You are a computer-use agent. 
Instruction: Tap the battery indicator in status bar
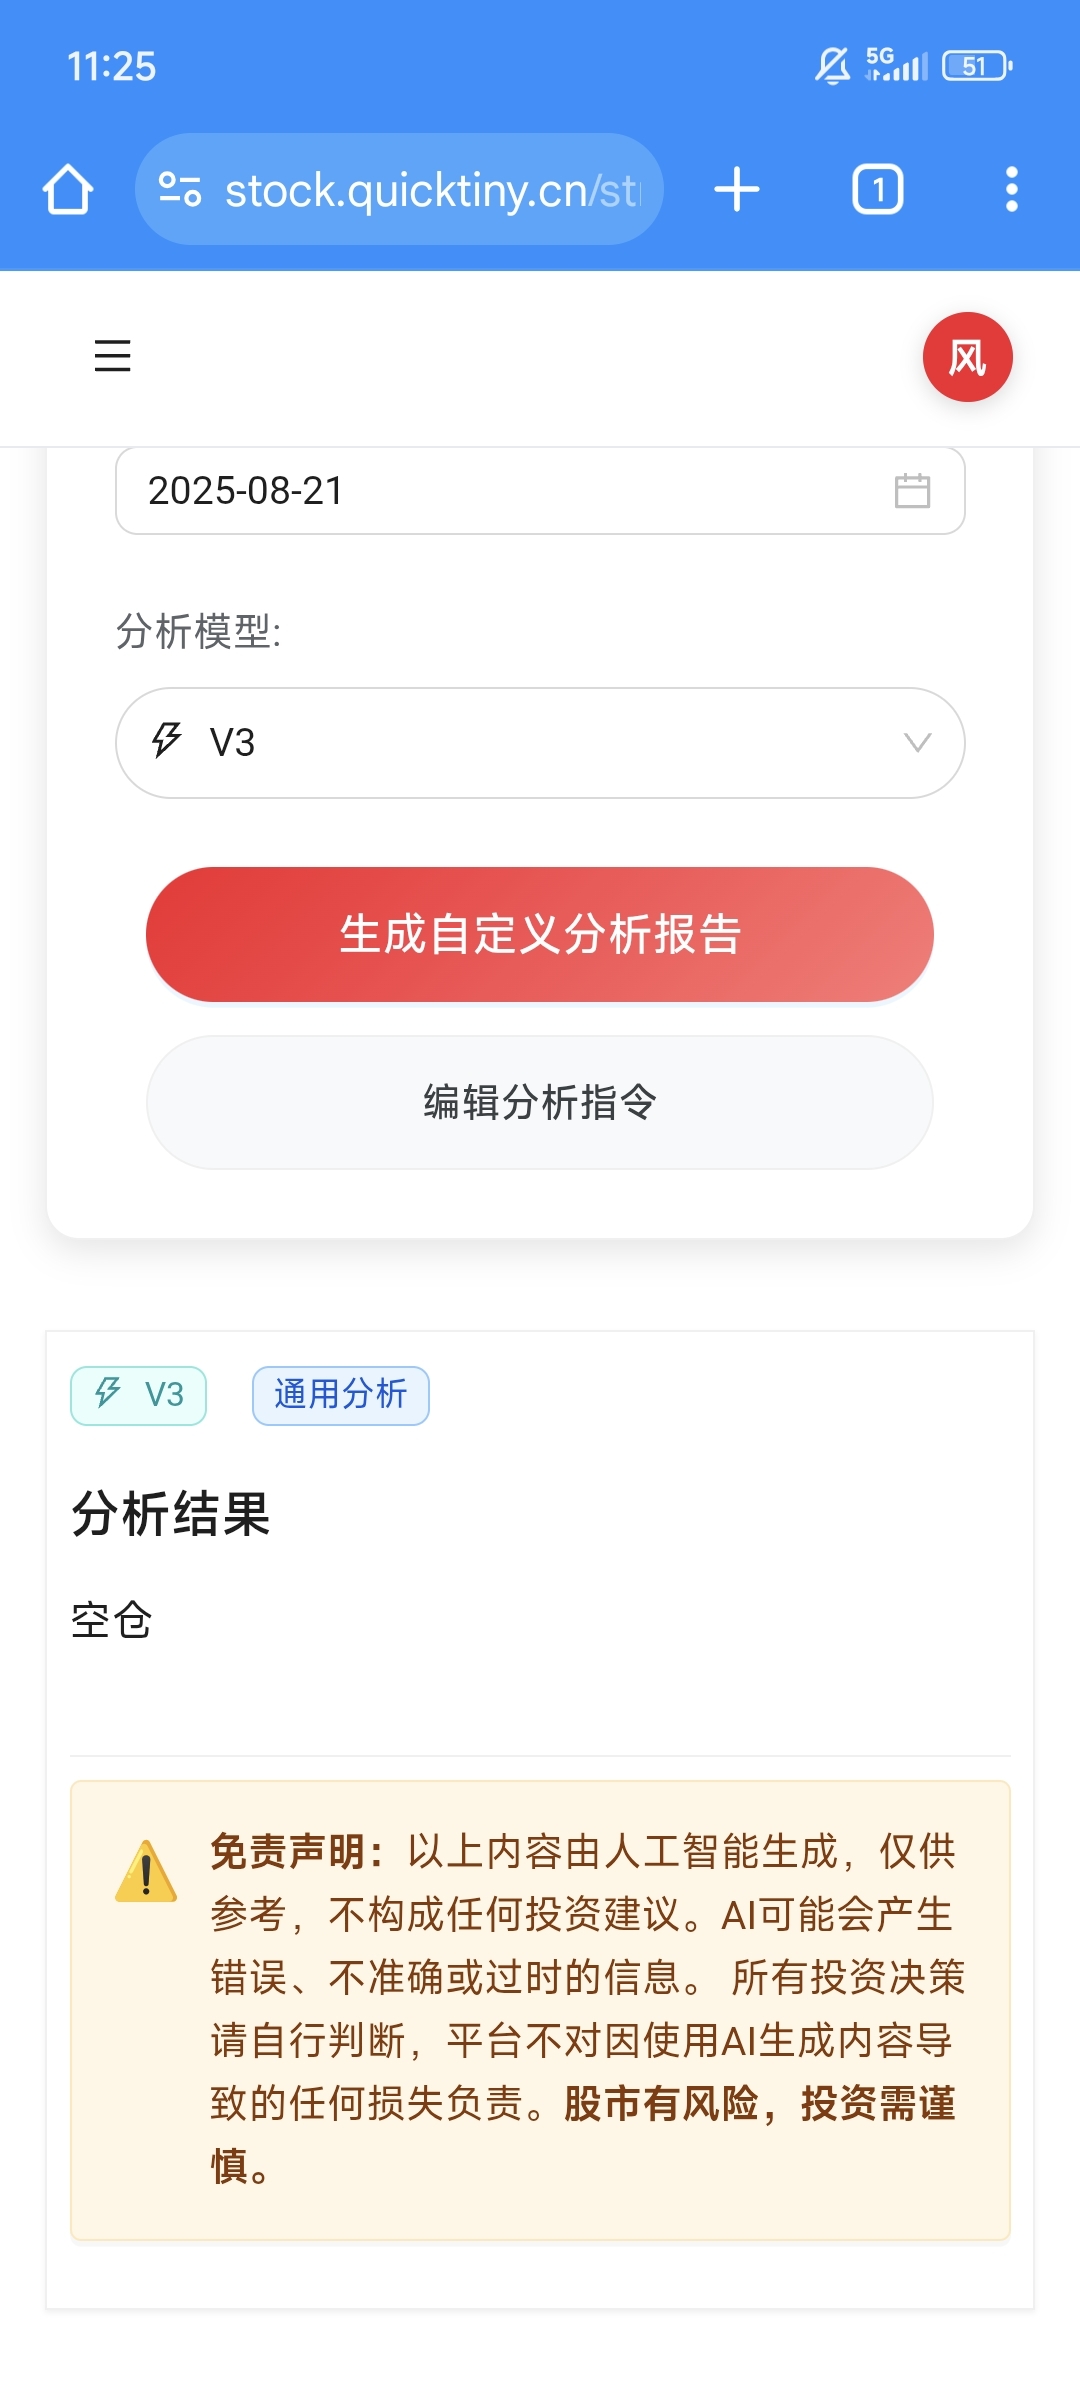pos(977,66)
